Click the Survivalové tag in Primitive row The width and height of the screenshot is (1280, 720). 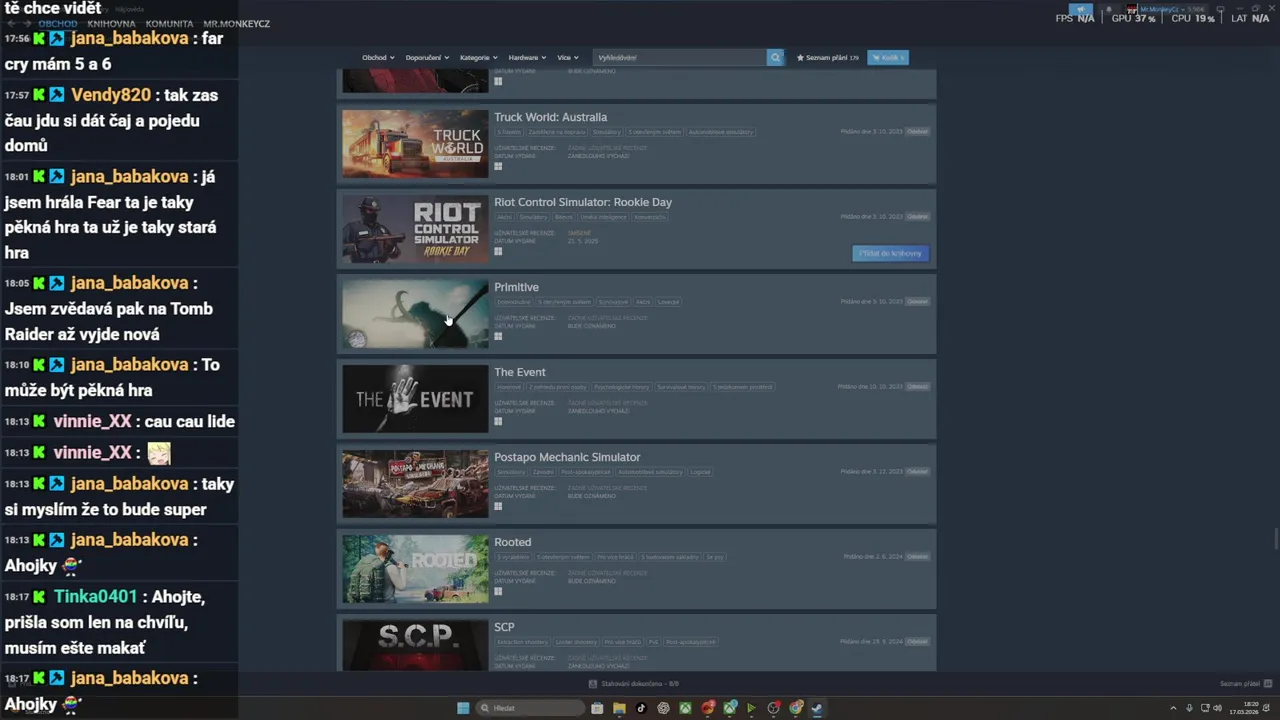click(613, 302)
